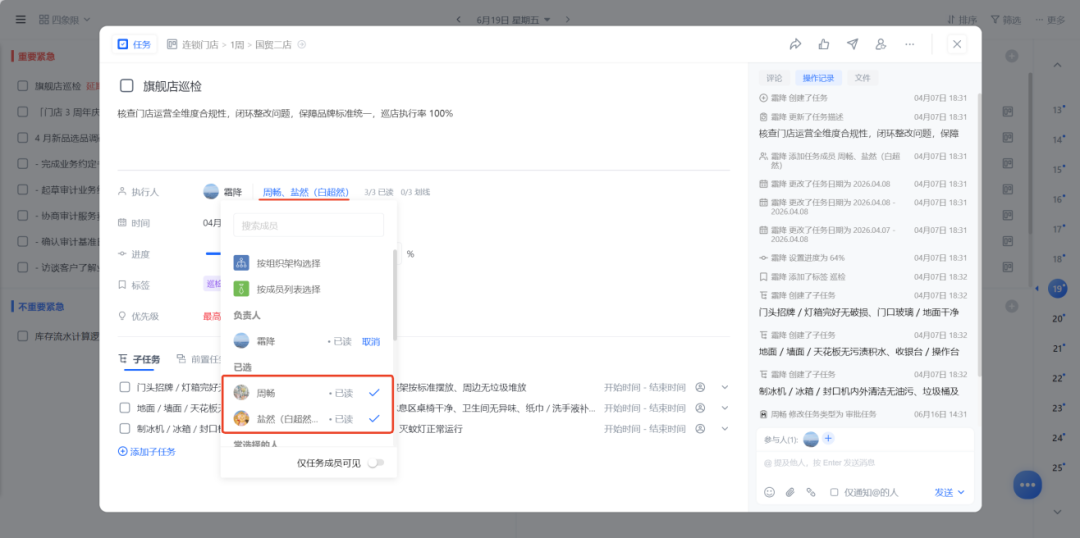Open the 发送 dropdown arrow
Viewport: 1080px width, 538px height.
(x=962, y=493)
